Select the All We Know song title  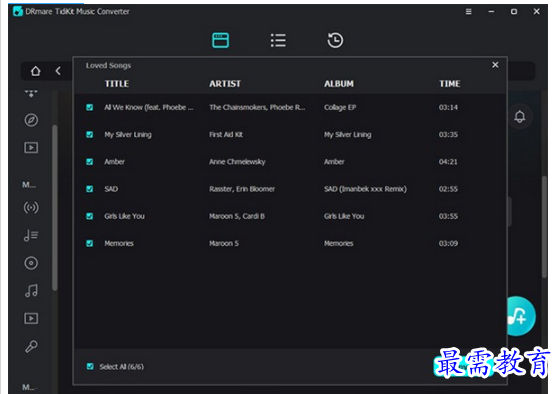pos(149,107)
